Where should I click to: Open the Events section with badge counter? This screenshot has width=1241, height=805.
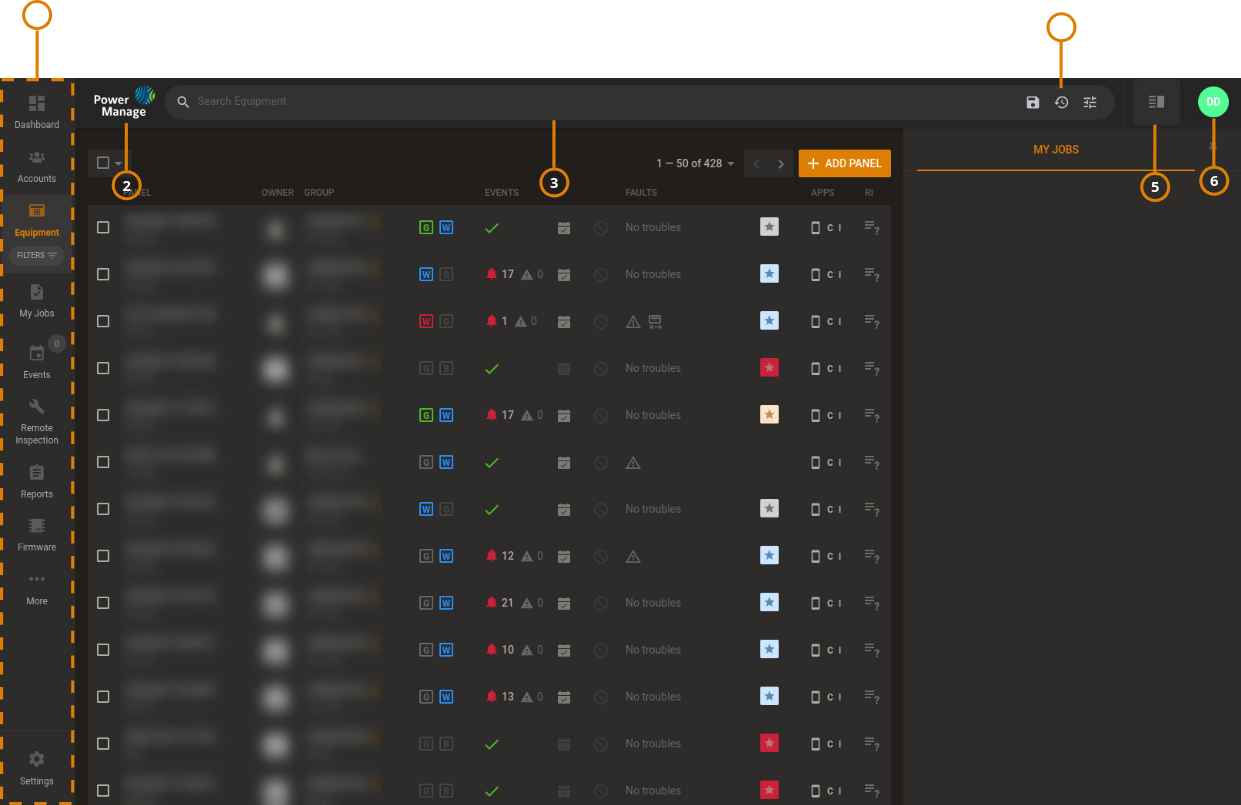(x=36, y=362)
